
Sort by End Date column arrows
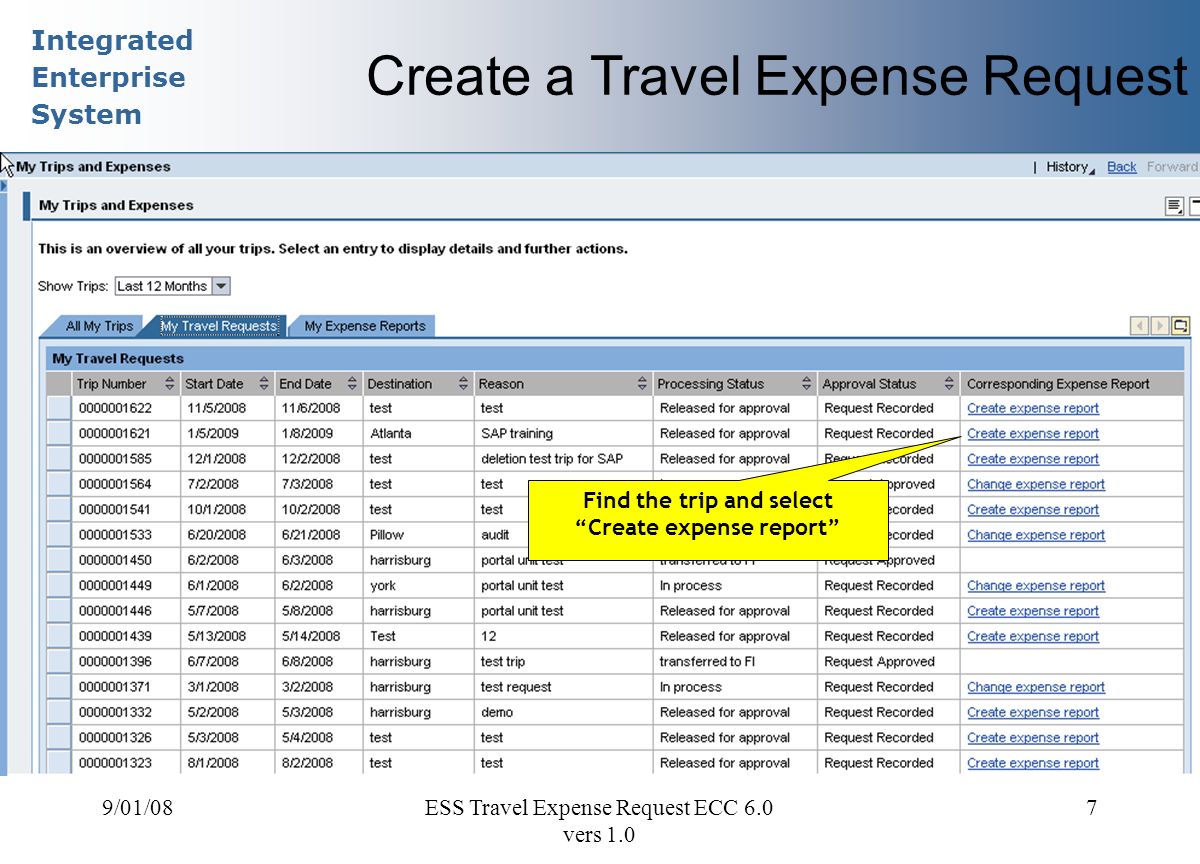352,384
